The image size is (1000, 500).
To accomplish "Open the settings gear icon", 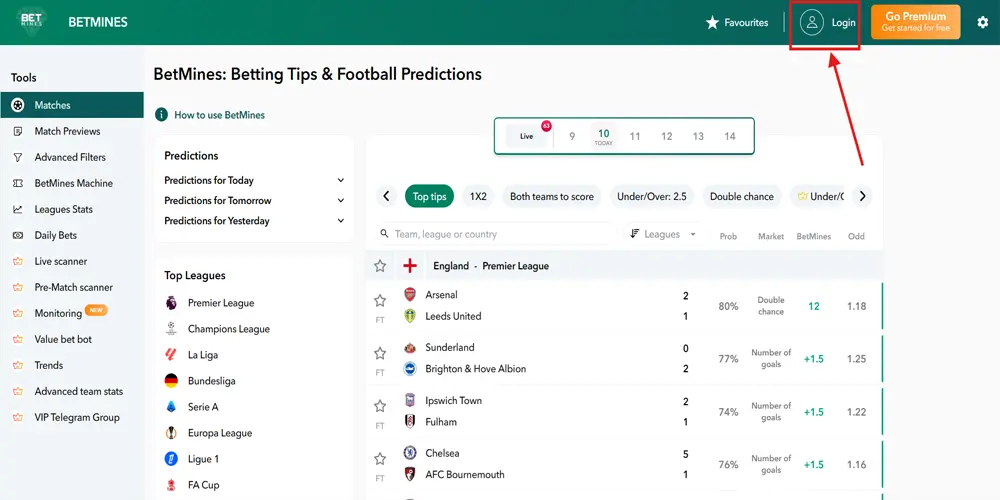I will (x=982, y=22).
